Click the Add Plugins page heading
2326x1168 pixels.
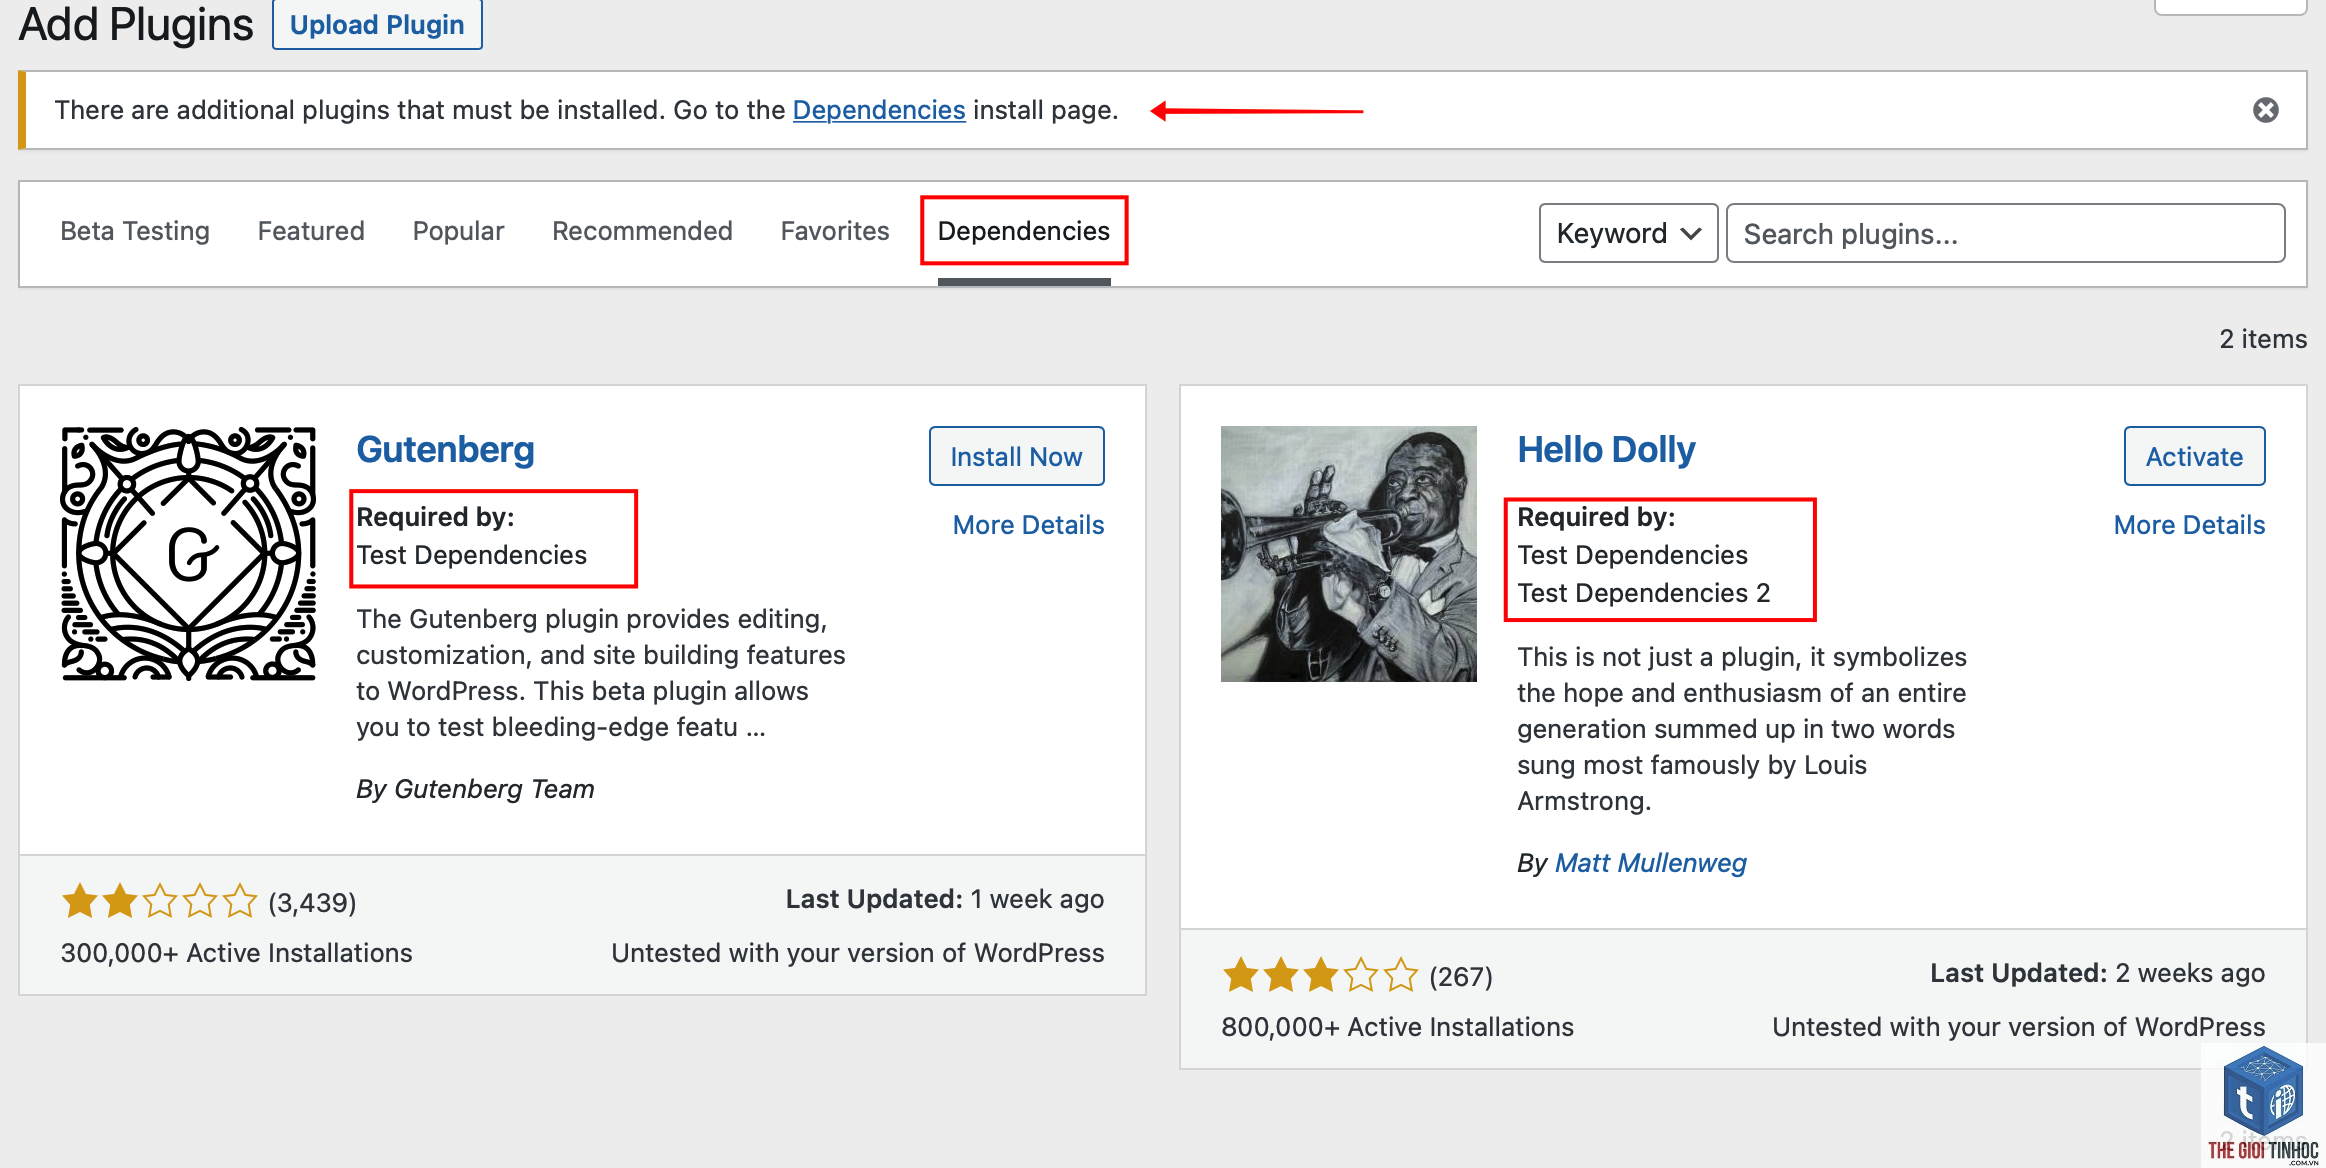click(136, 24)
